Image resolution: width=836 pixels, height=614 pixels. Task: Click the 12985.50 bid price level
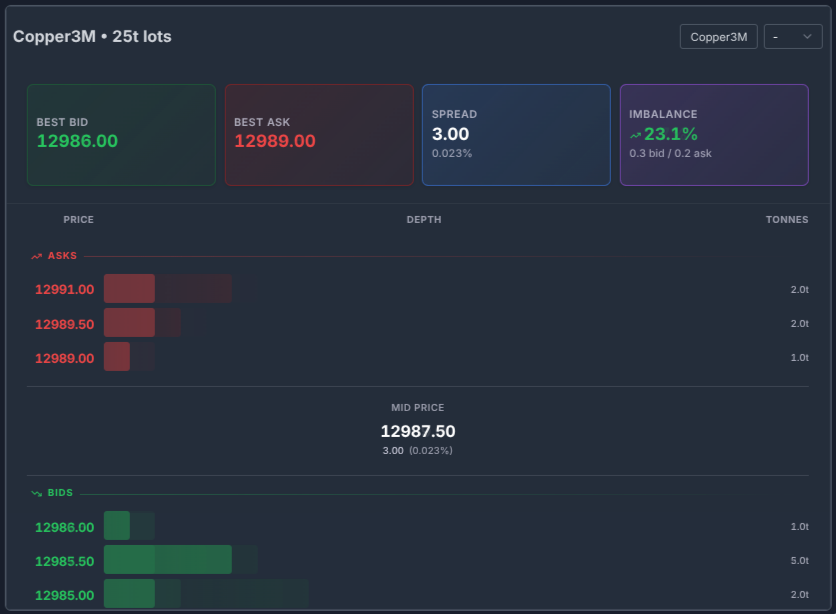point(65,561)
